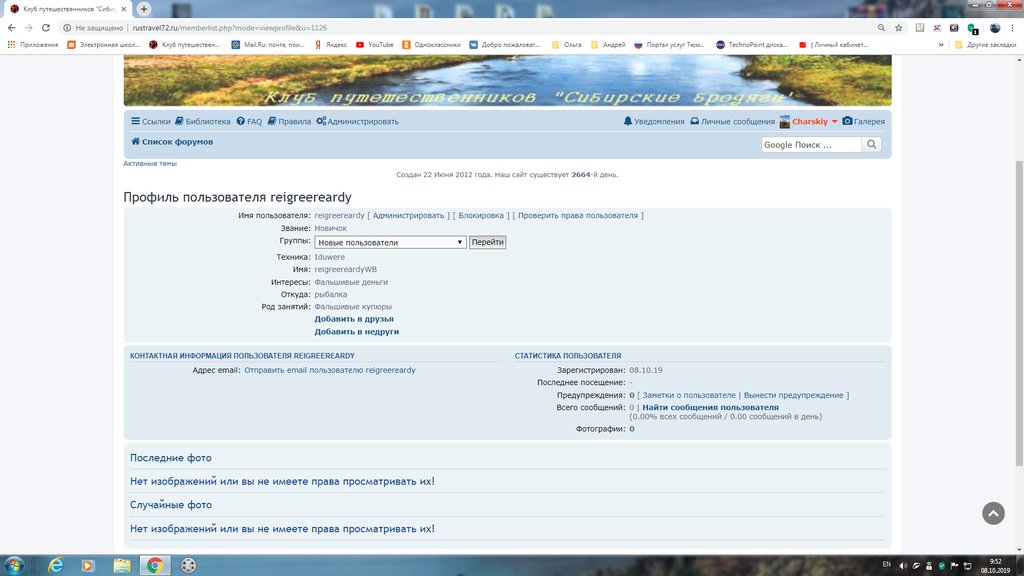Click the FAQ question mark icon
The width and height of the screenshot is (1024, 576).
coord(241,122)
